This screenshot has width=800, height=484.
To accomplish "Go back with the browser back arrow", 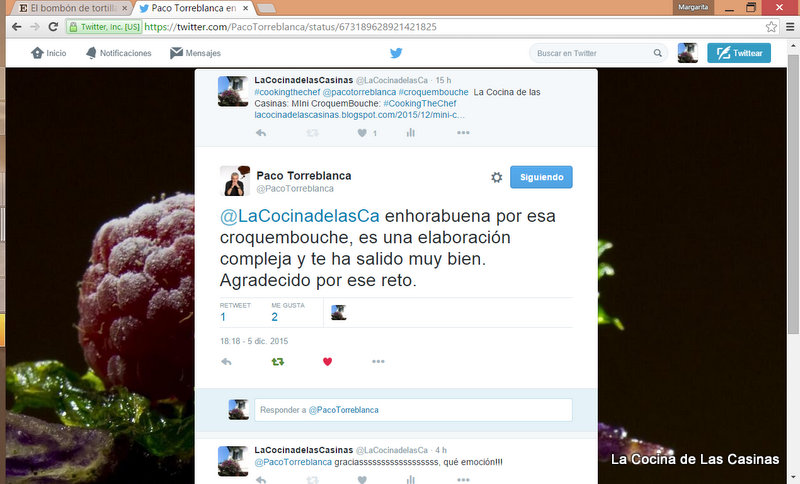I will pos(16,27).
